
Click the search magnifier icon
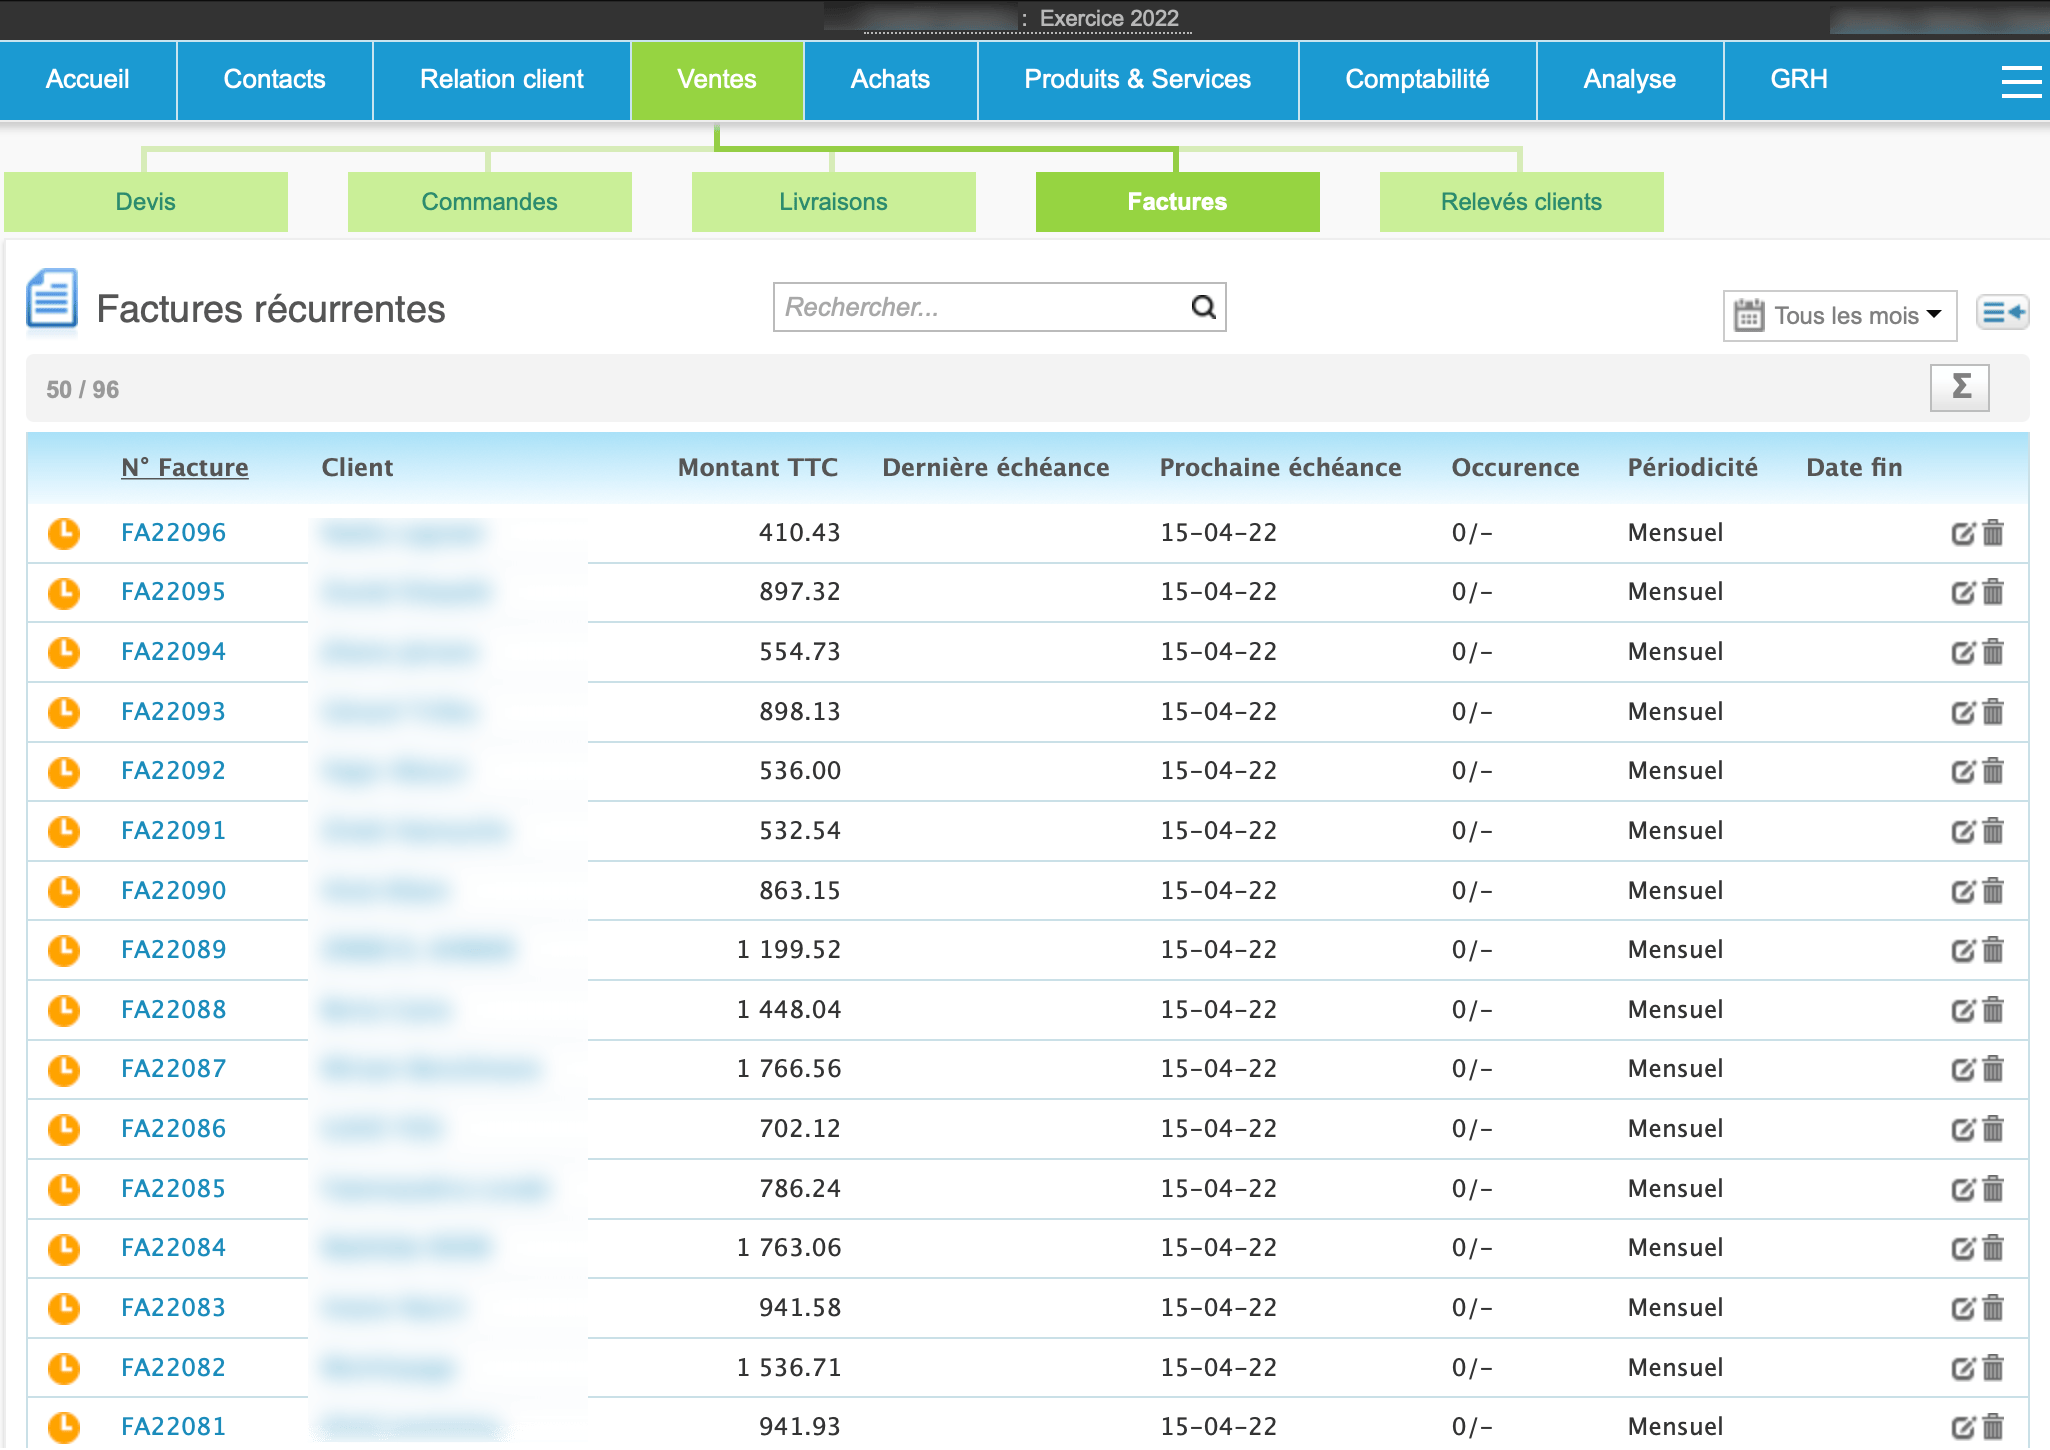coord(1203,307)
